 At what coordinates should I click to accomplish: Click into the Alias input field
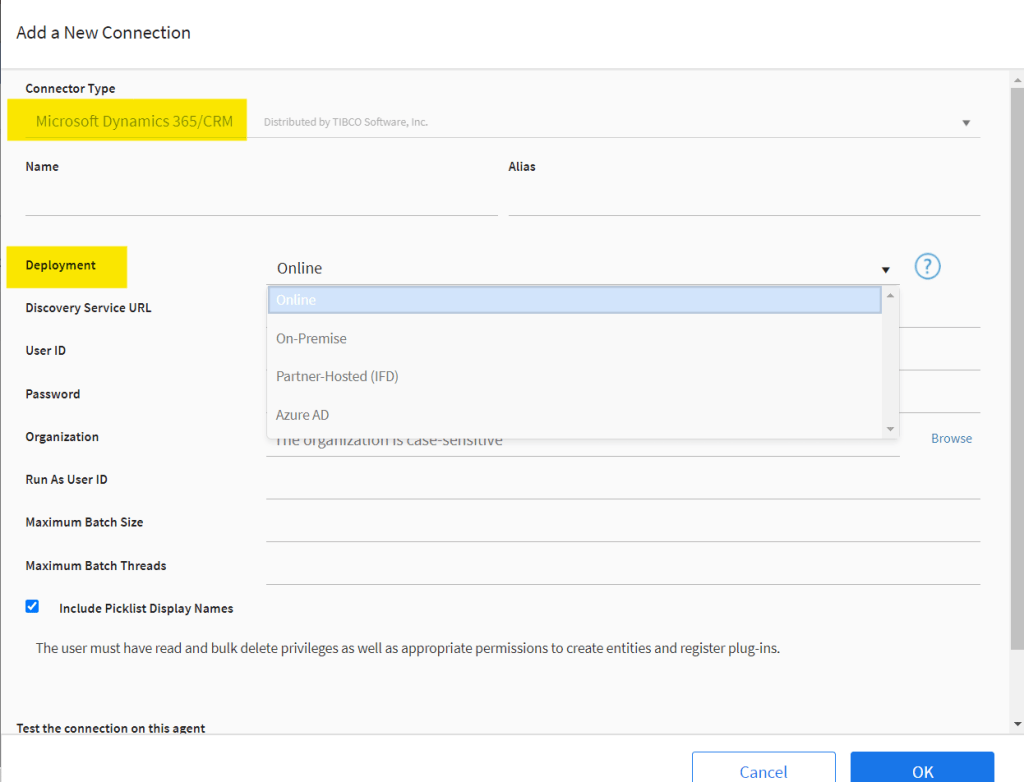[743, 200]
